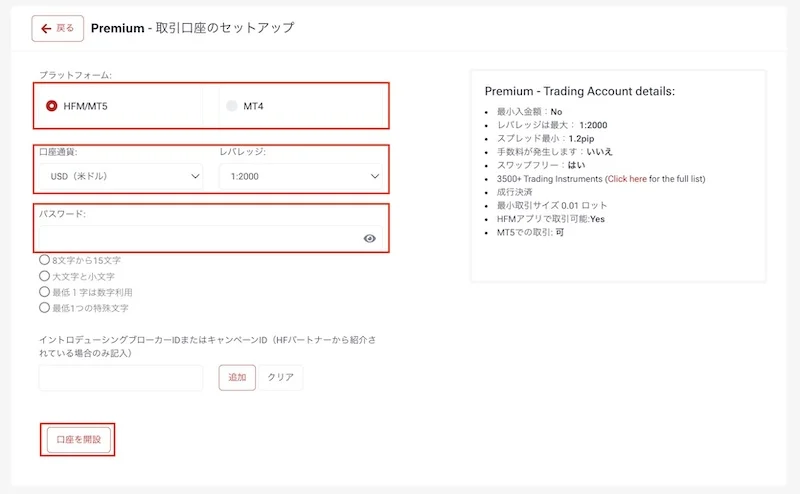
Task: Click the 最低1字は数字利用 requirement indicator
Action: (44, 292)
